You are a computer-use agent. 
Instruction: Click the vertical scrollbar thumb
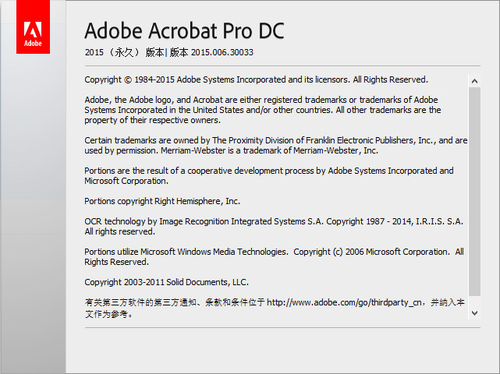tap(475, 192)
